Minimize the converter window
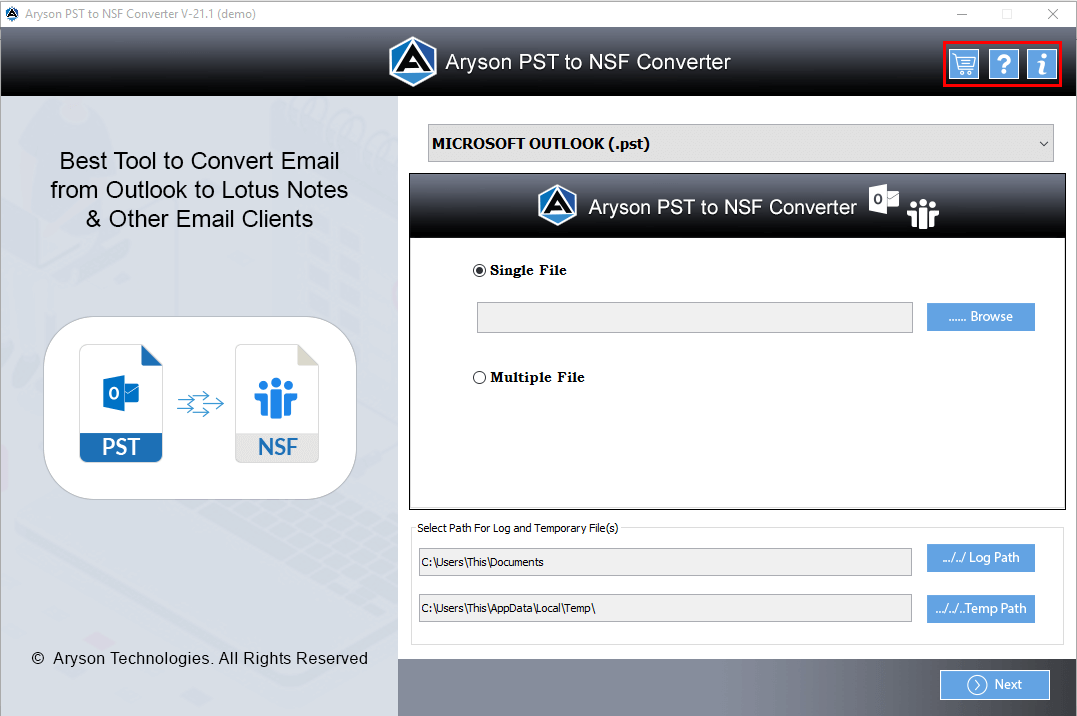1077x716 pixels. [962, 14]
